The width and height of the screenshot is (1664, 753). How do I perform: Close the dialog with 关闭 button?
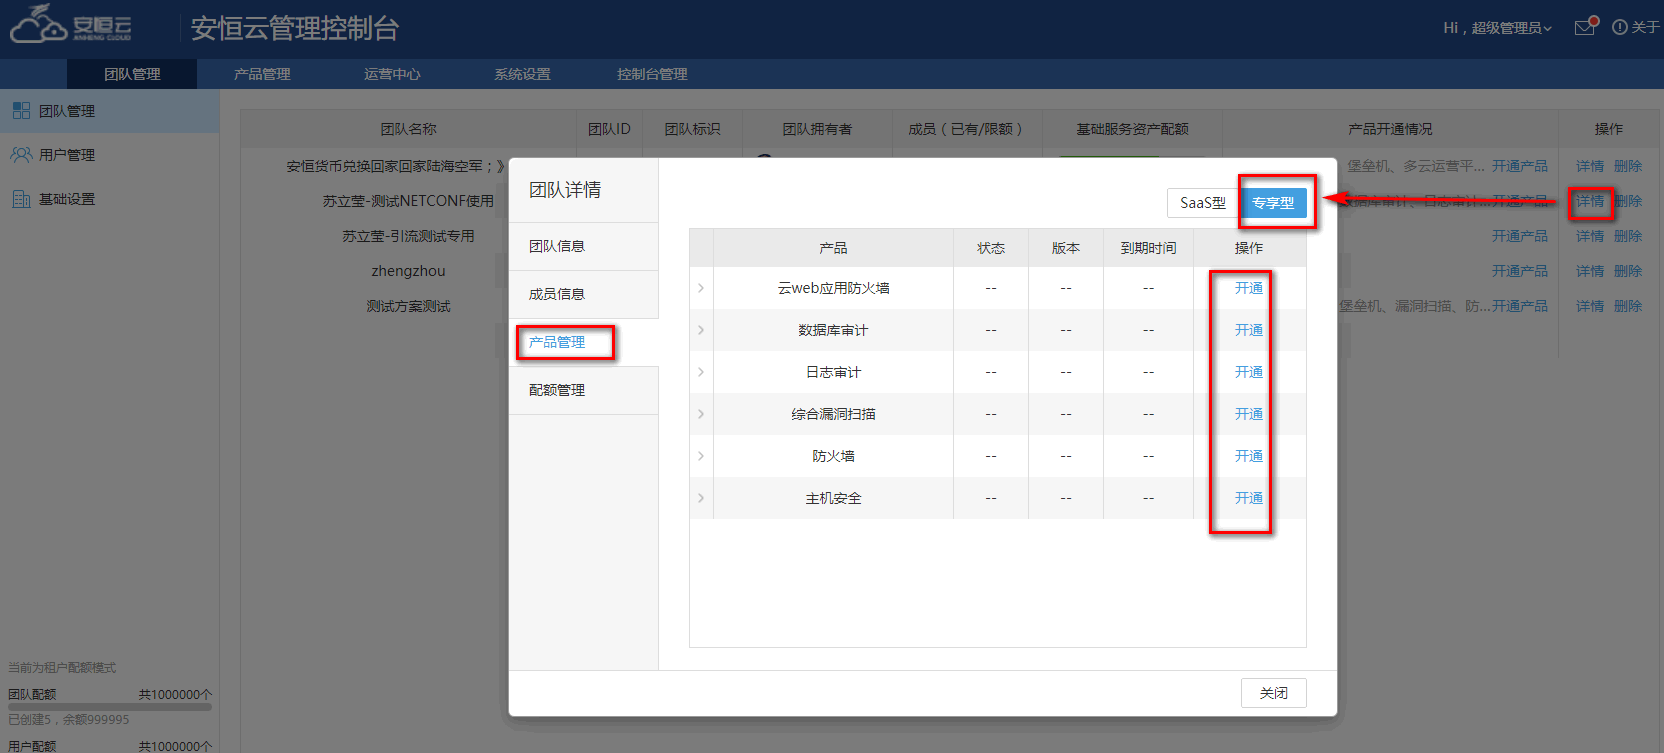coord(1274,693)
